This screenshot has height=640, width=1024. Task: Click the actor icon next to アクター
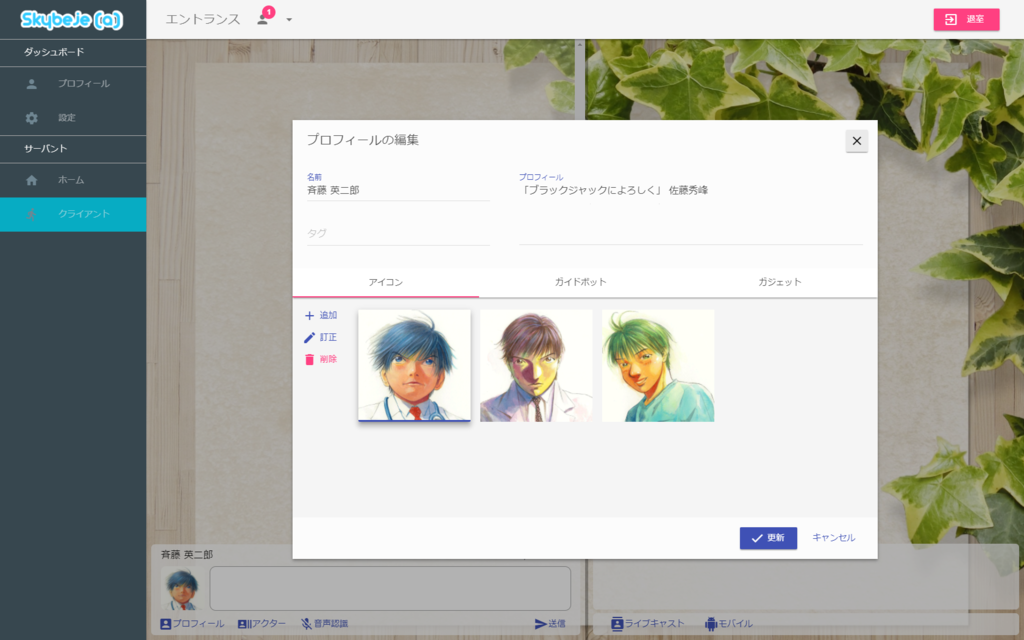244,624
